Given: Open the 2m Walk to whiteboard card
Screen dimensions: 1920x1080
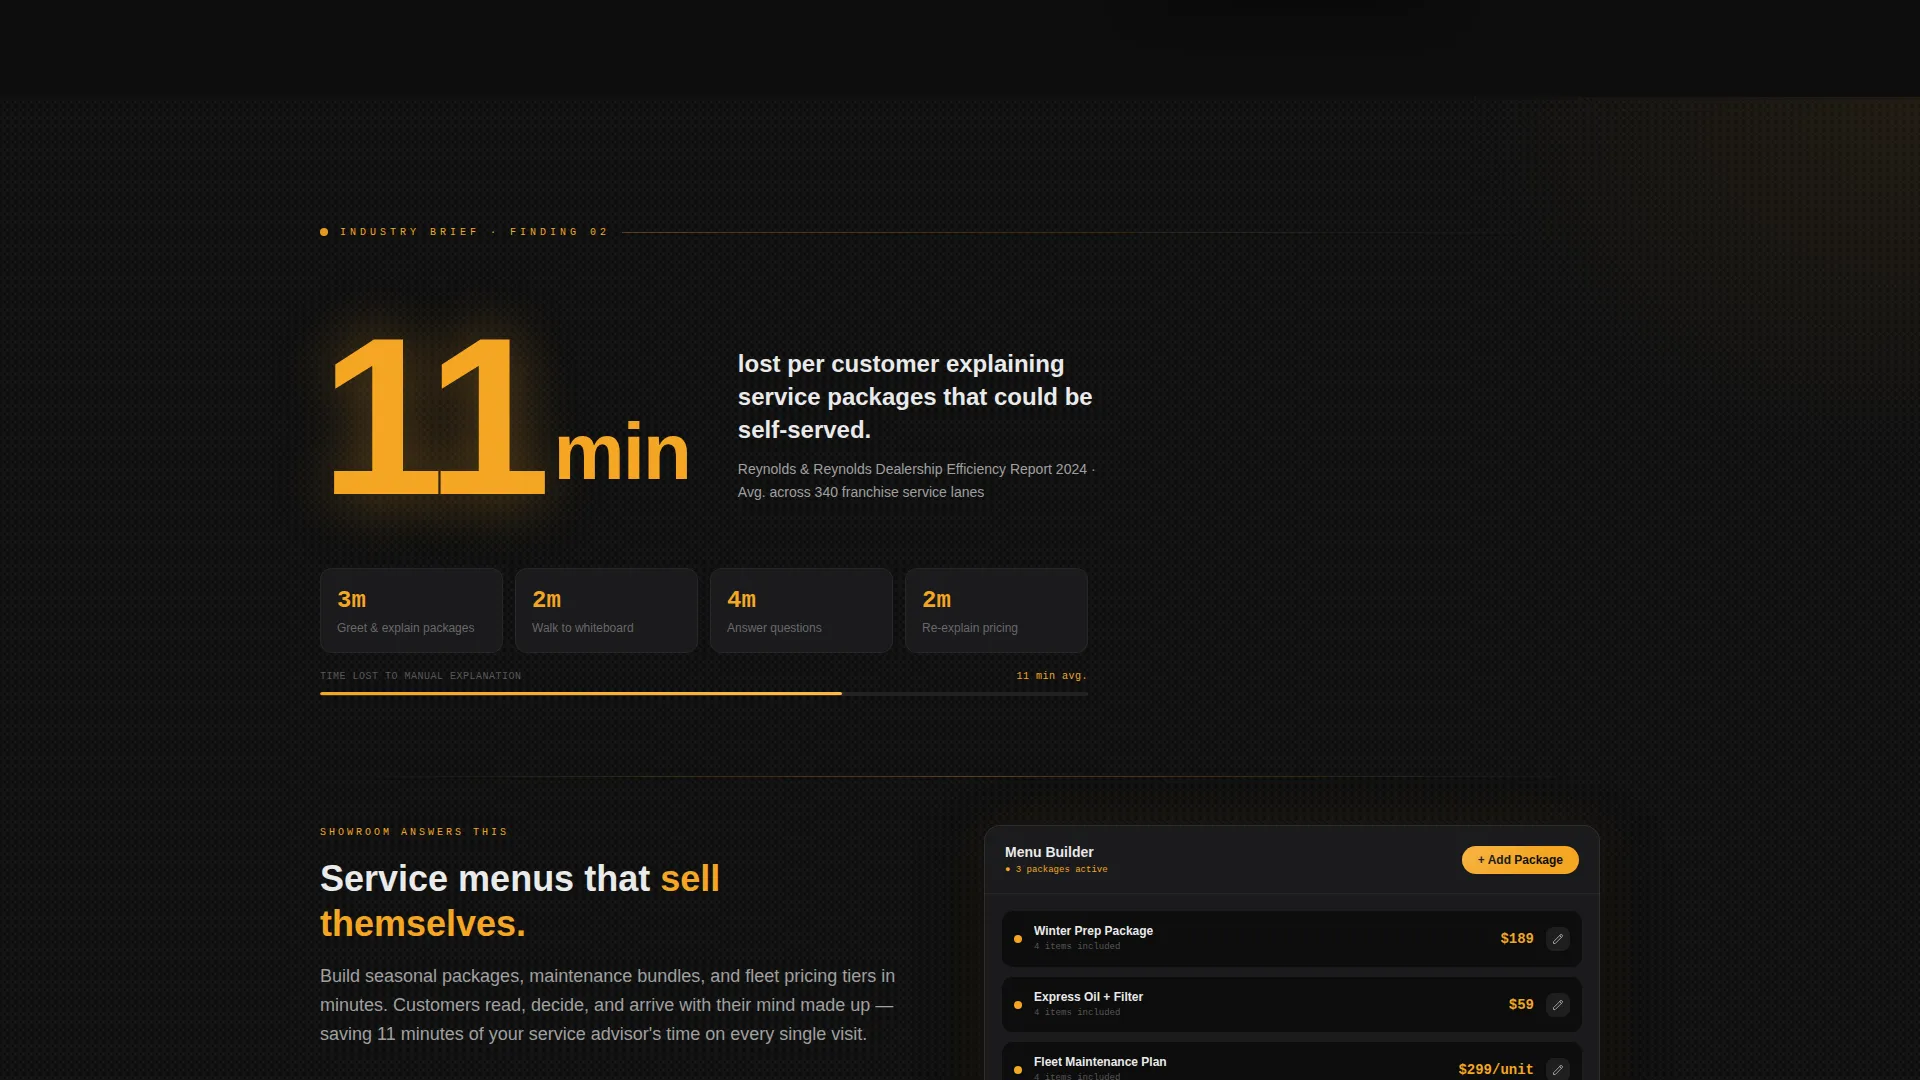Looking at the screenshot, I should (x=606, y=611).
